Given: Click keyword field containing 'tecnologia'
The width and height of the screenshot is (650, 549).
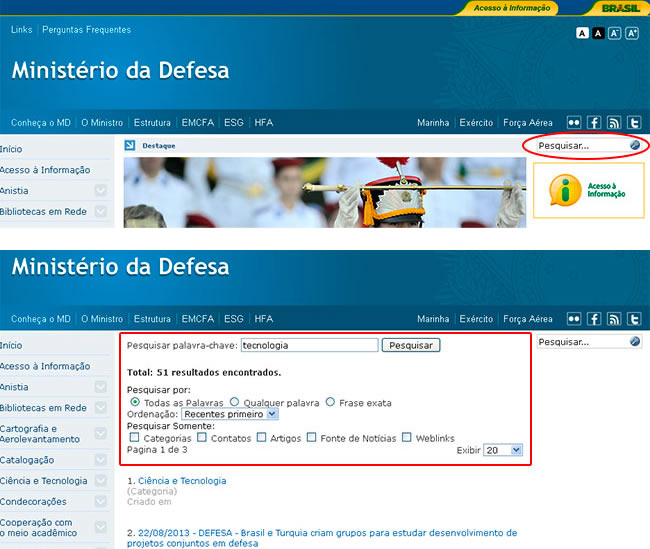Looking at the screenshot, I should point(310,345).
